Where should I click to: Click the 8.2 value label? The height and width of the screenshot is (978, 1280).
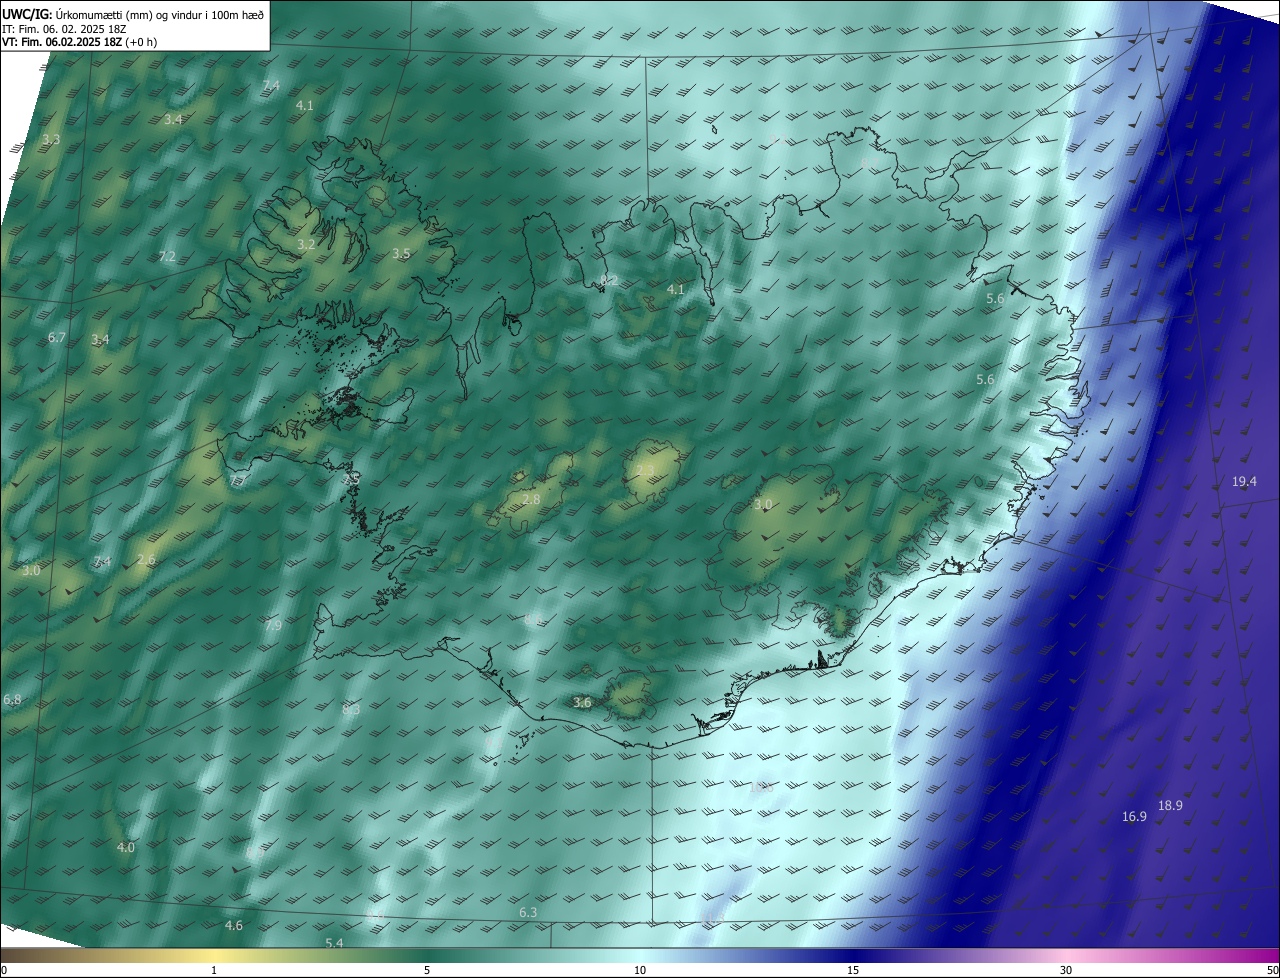609,281
